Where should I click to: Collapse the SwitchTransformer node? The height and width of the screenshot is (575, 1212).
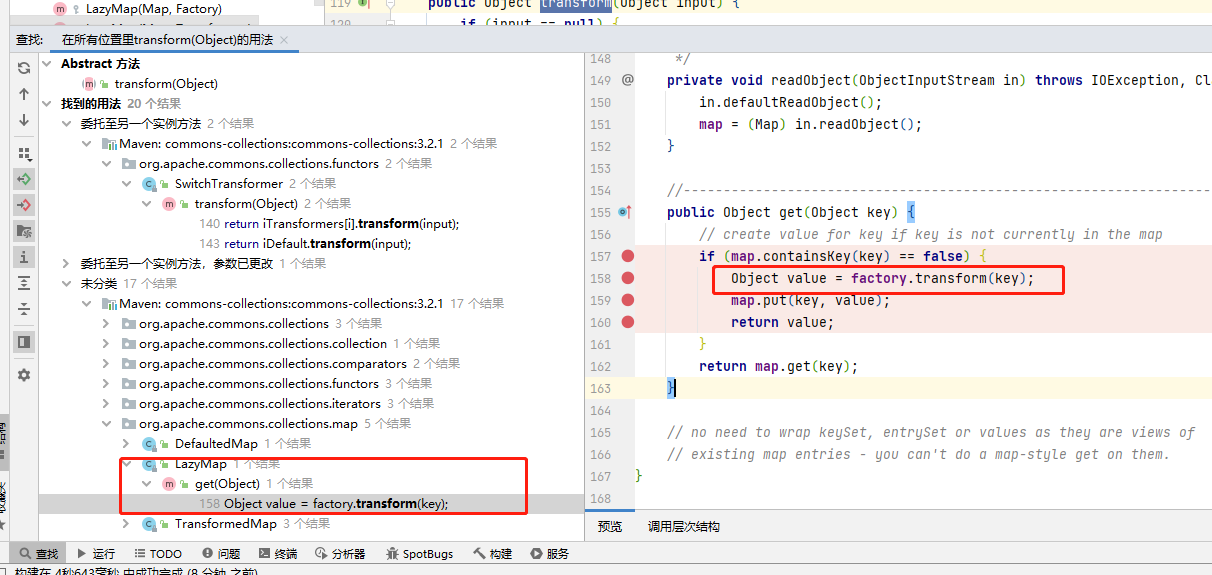pyautogui.click(x=126, y=184)
